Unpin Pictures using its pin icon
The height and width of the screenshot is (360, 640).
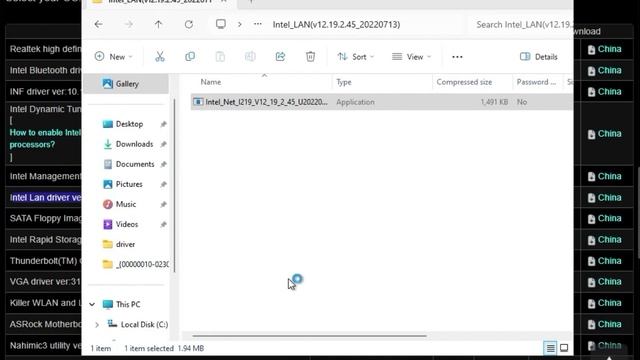pos(163,184)
